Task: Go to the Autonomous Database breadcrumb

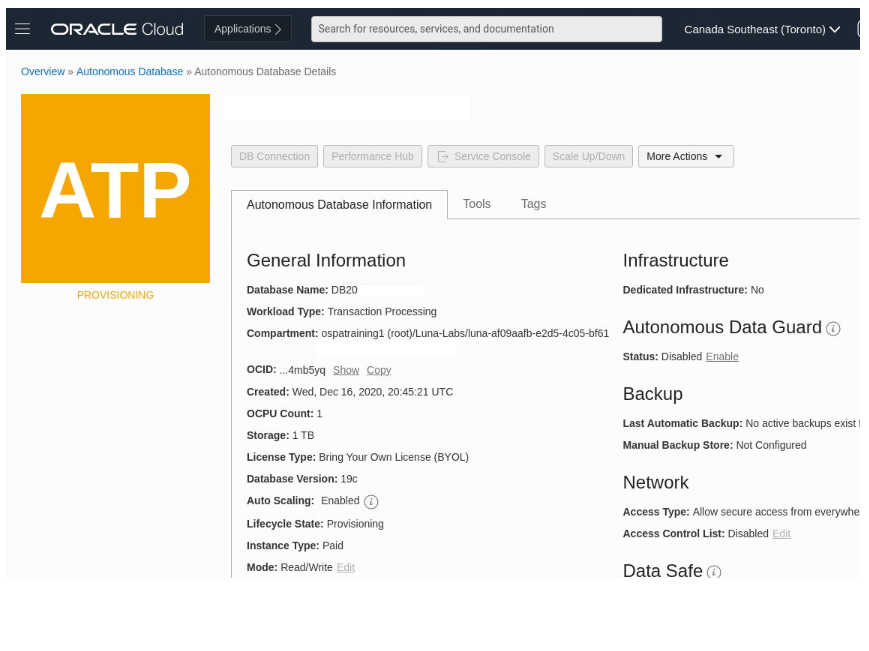Action: pyautogui.click(x=129, y=71)
